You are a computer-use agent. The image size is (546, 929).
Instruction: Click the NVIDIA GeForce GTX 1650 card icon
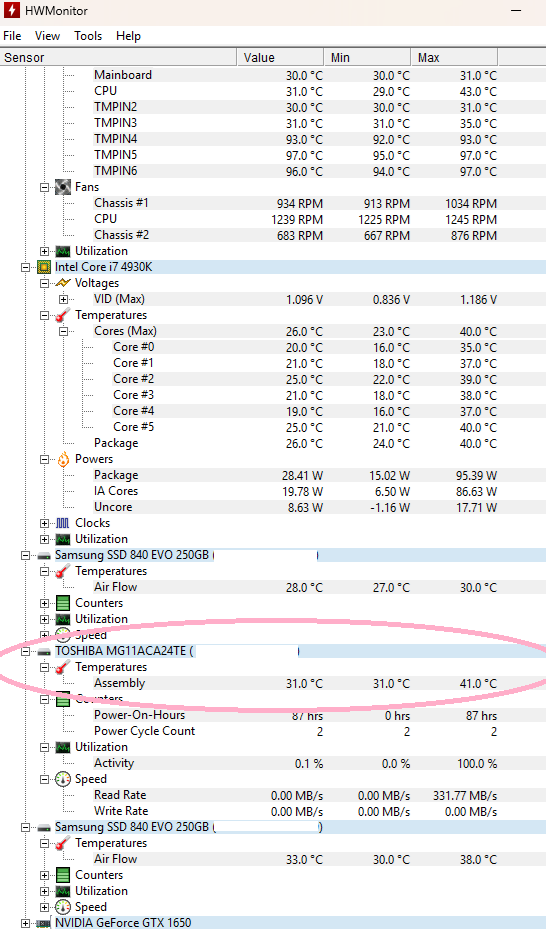44,924
